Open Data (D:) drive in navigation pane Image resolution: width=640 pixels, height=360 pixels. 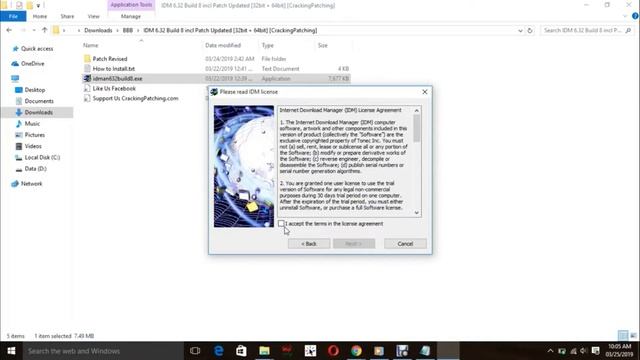pos(35,169)
